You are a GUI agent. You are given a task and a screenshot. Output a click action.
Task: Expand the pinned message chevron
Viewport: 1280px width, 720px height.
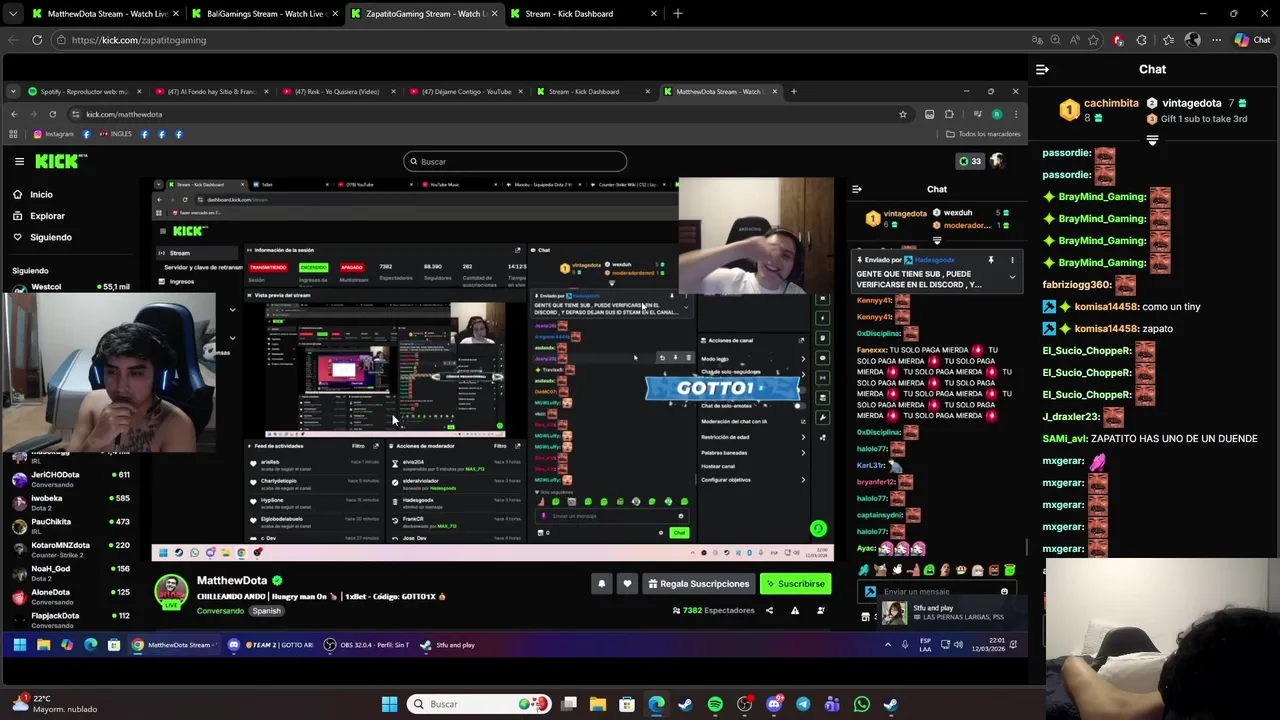coord(1011,277)
